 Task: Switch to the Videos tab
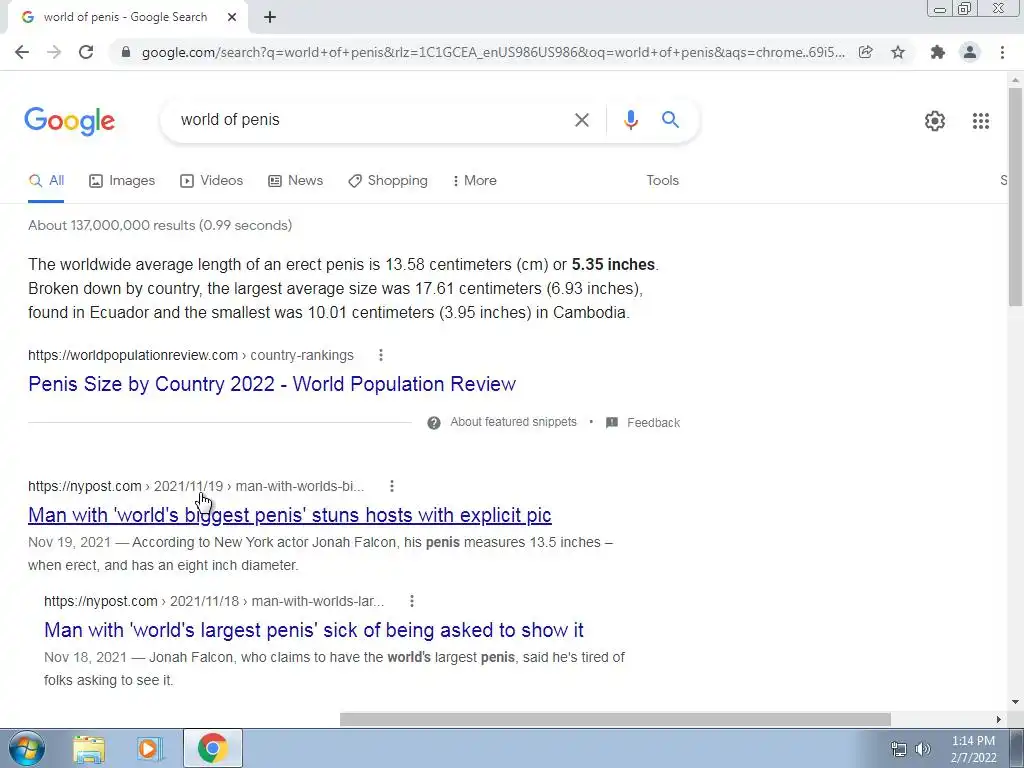(x=212, y=181)
